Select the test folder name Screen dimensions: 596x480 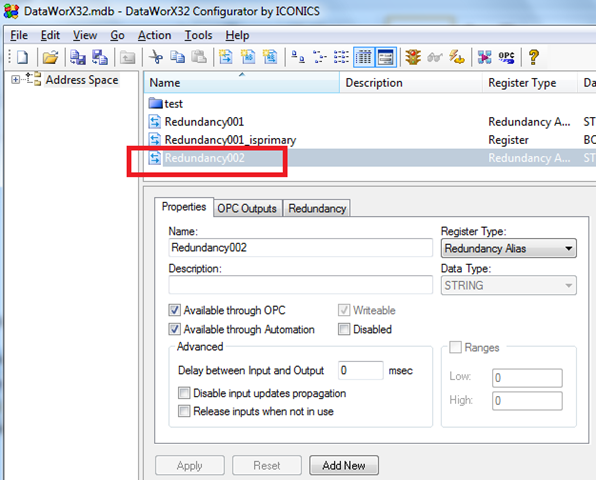click(x=174, y=104)
